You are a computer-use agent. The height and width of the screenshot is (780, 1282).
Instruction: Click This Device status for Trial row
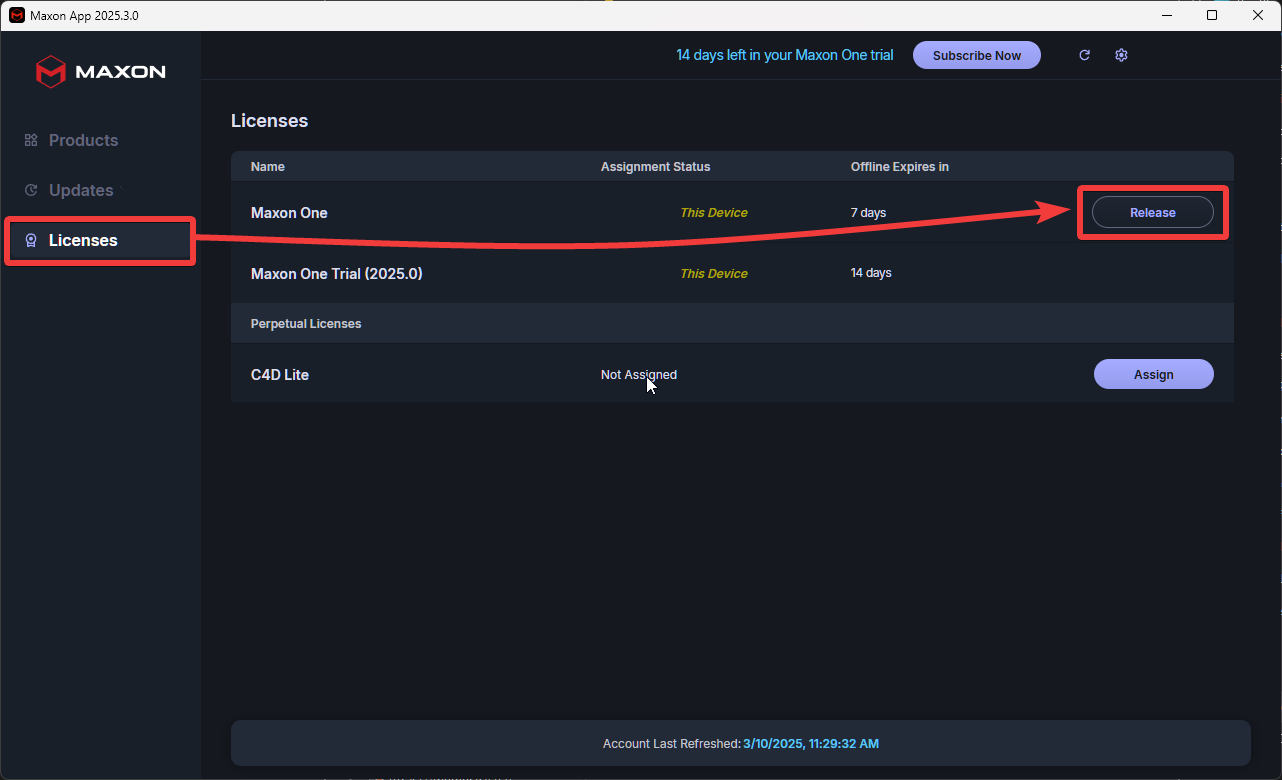(714, 273)
